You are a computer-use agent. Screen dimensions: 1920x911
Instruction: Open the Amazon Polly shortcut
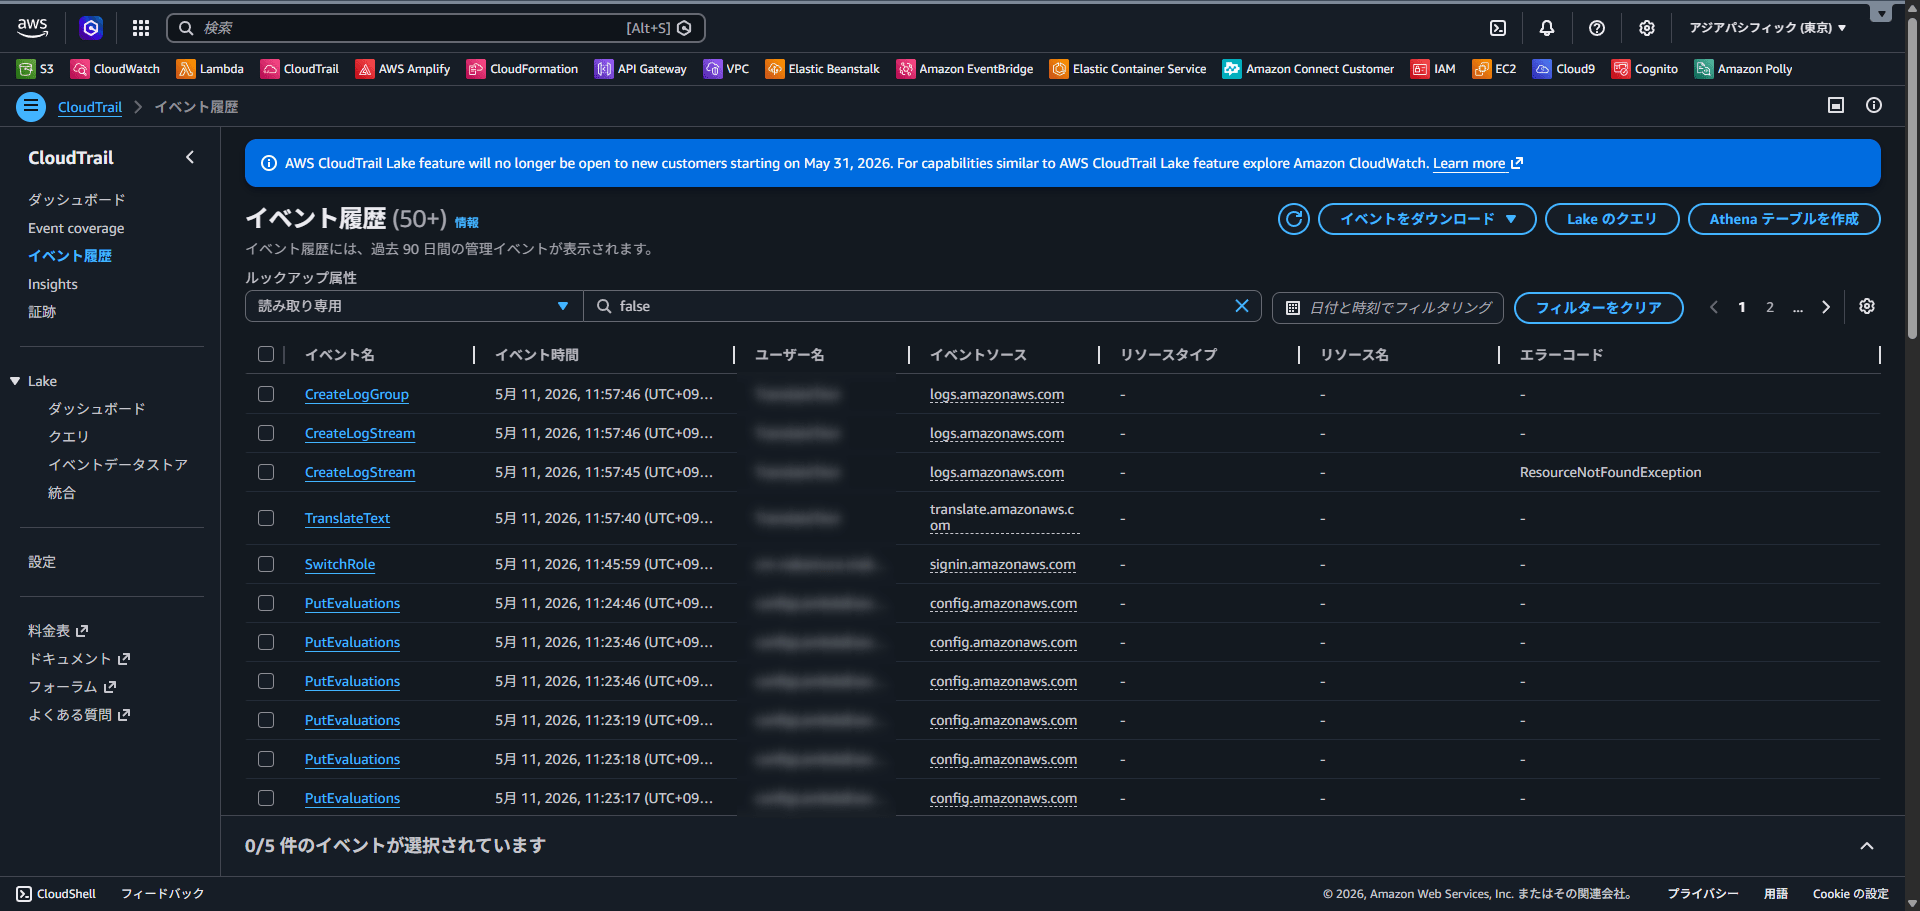[1743, 69]
